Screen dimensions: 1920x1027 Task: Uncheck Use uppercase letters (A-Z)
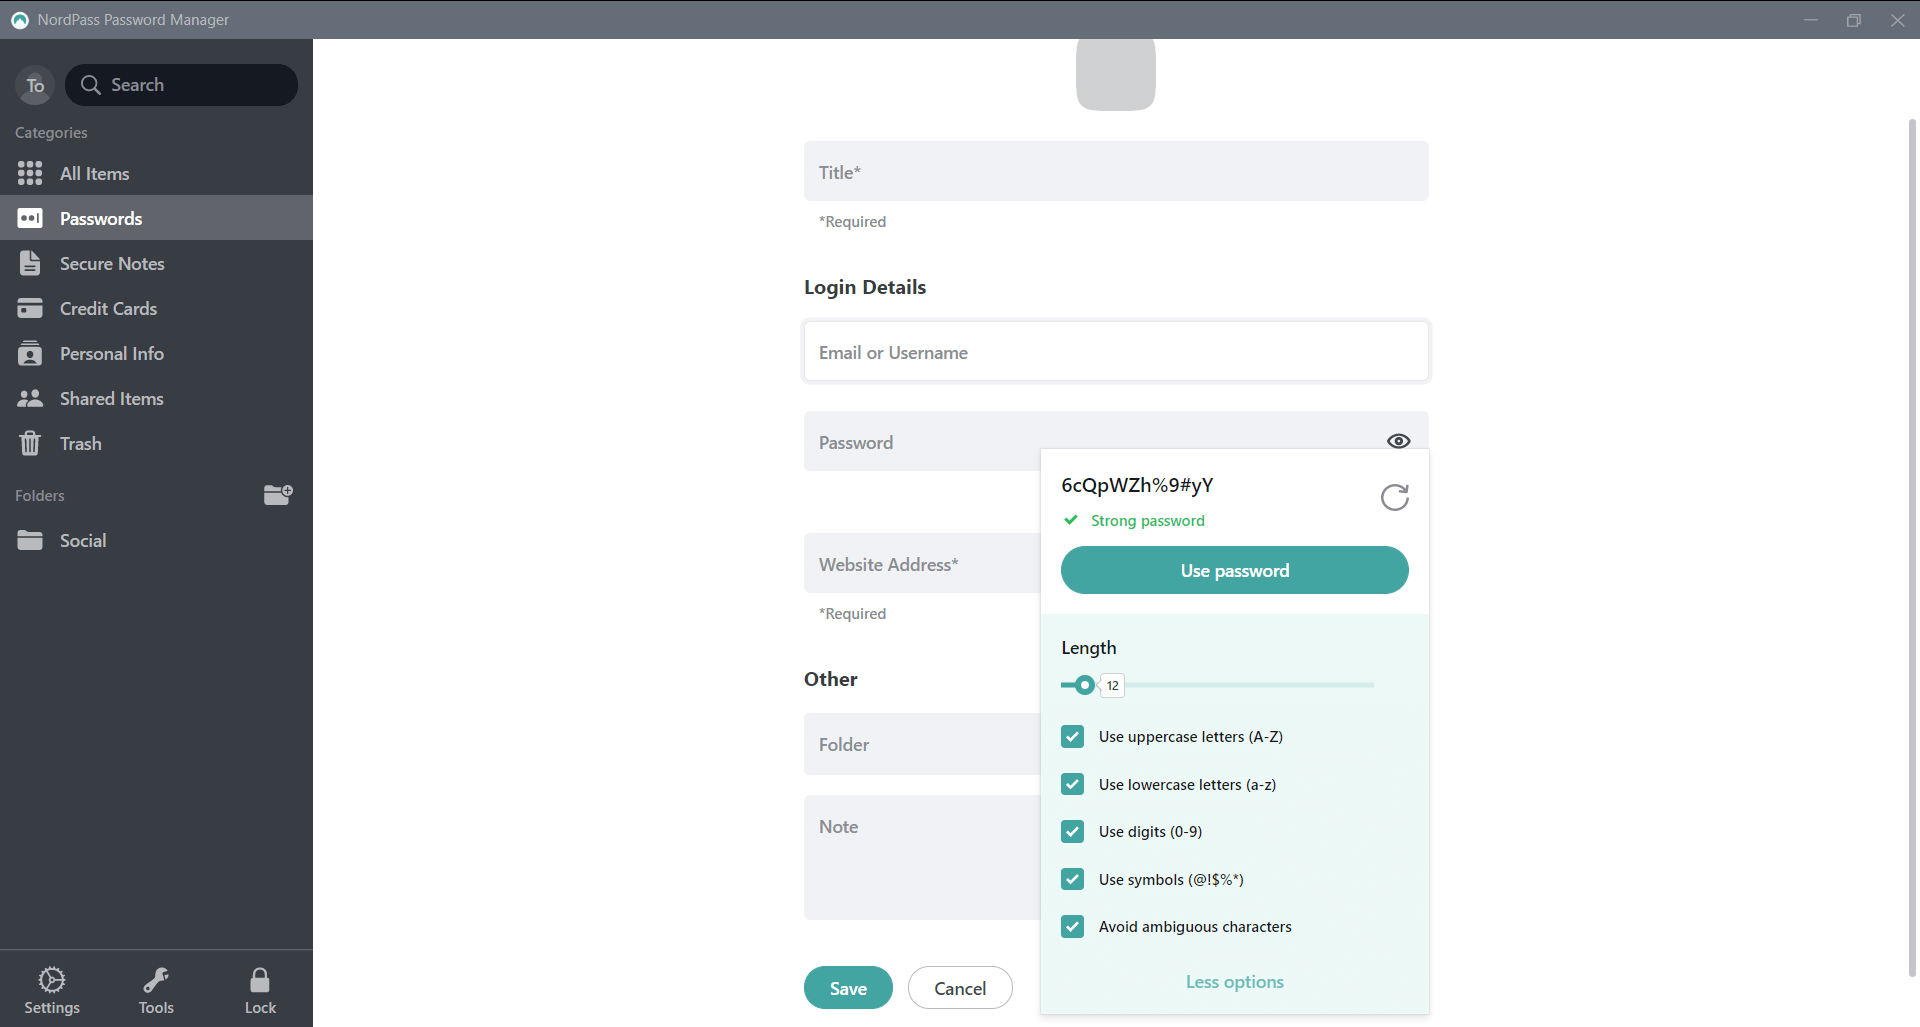(1073, 737)
